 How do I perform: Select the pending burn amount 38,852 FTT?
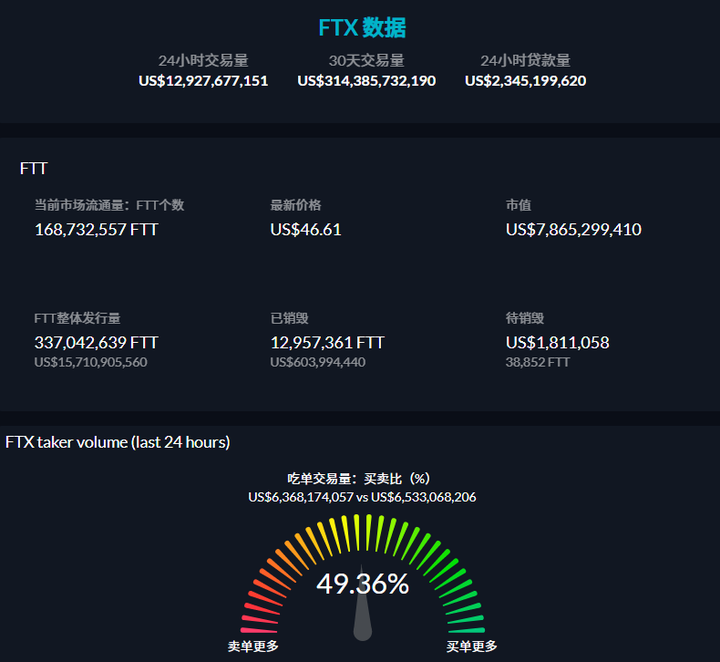[x=537, y=362]
